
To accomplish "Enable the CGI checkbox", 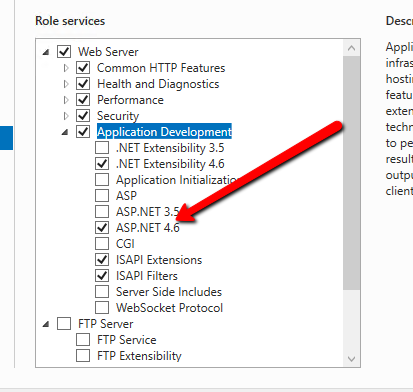I will coord(102,244).
